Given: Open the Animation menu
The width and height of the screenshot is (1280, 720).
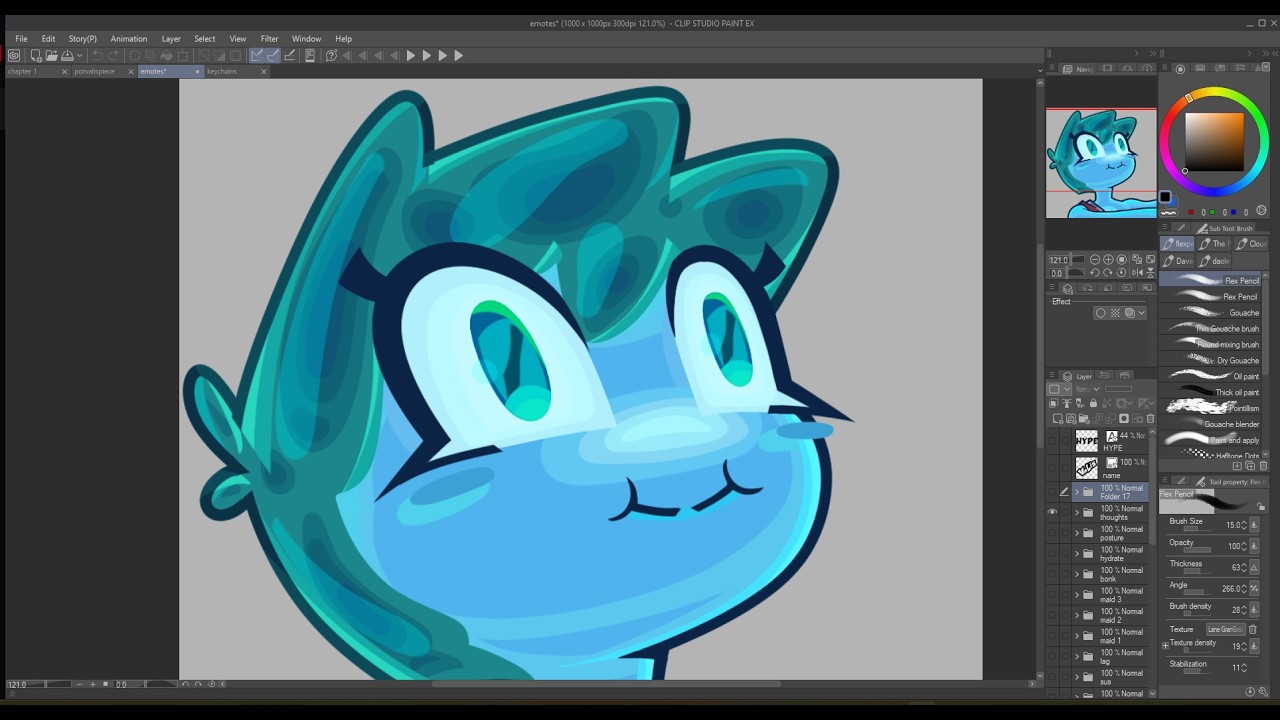Looking at the screenshot, I should click(x=129, y=39).
